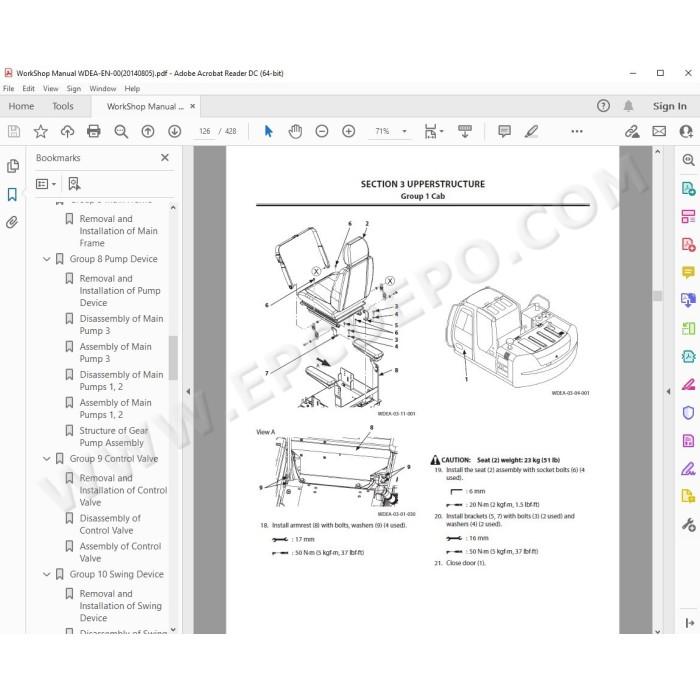The height and width of the screenshot is (700, 700).
Task: Open the search tool in right pane
Action: pyautogui.click(x=688, y=160)
